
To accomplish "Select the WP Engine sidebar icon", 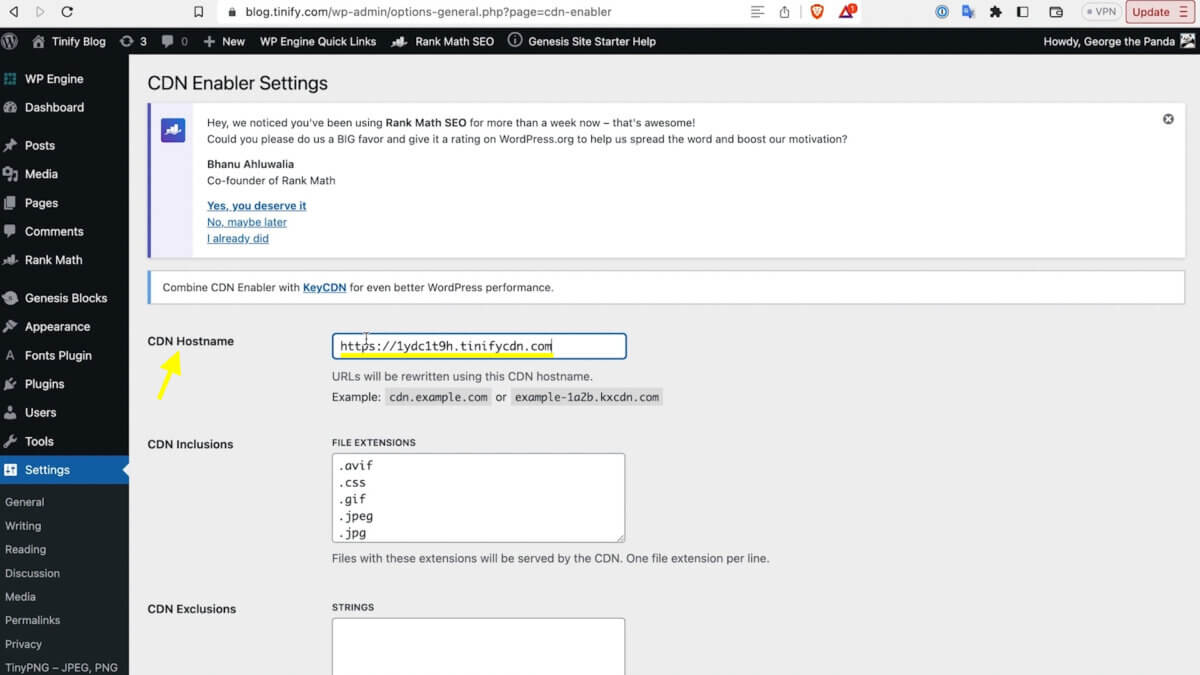I will point(16,78).
